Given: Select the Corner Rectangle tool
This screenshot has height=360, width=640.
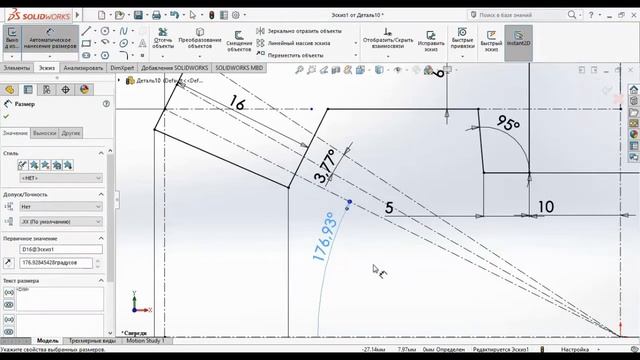Looking at the screenshot, I should point(86,43).
